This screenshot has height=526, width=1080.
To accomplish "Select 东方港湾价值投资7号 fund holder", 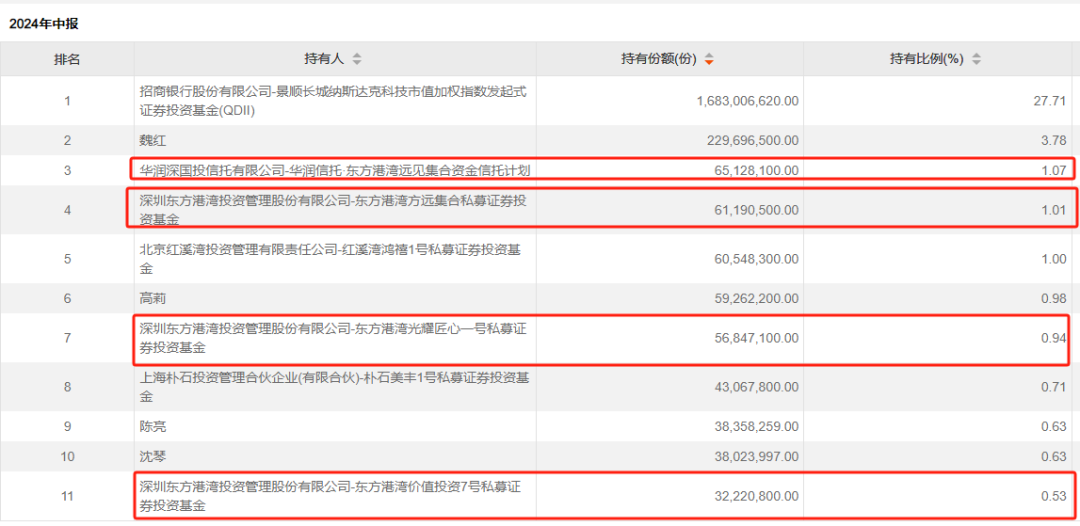I will (333, 496).
